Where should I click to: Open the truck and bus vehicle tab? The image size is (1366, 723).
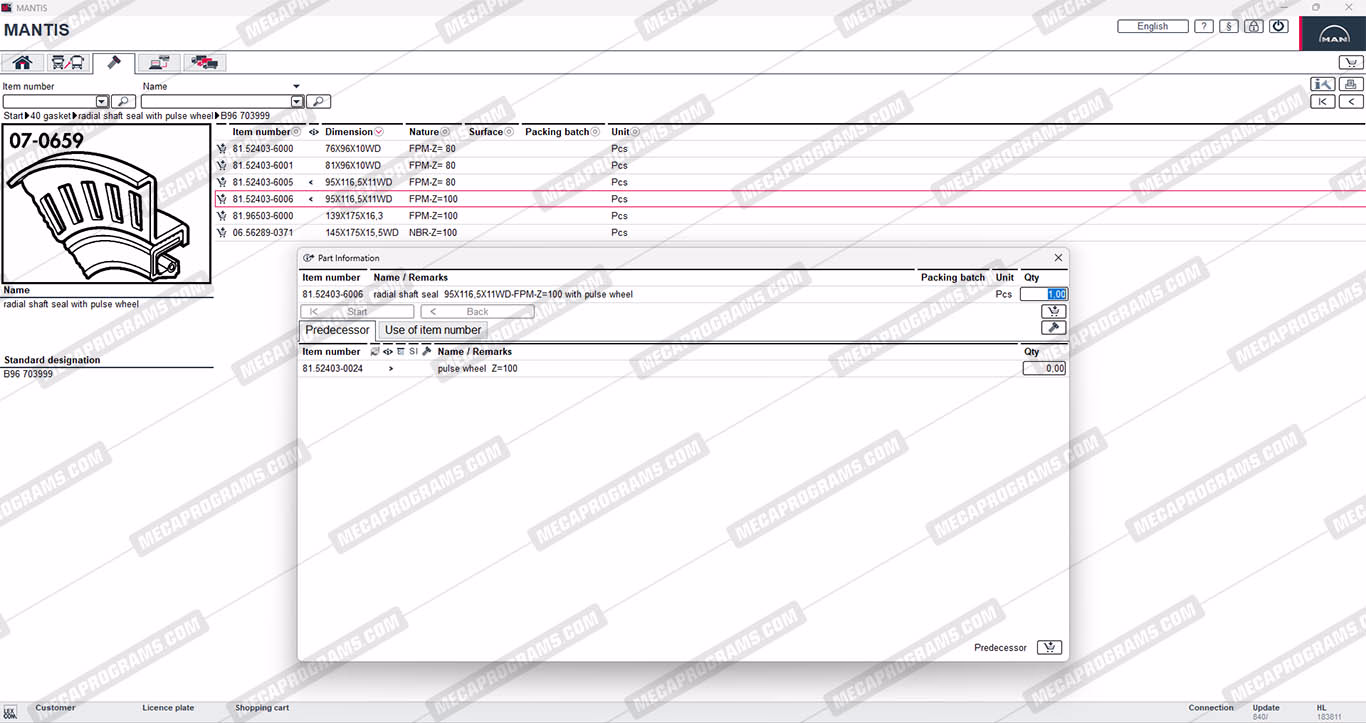tap(67, 63)
